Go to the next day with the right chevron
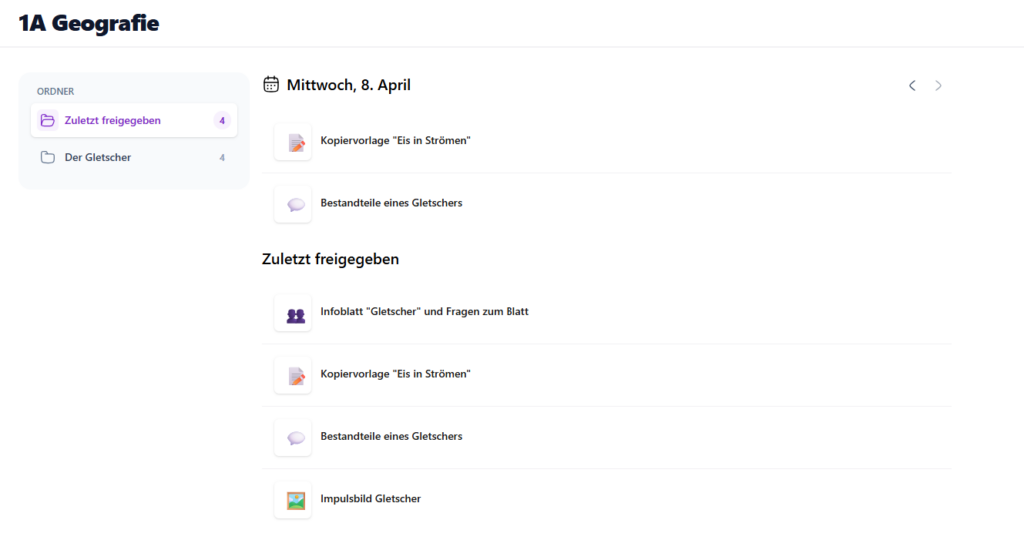Image resolution: width=1024 pixels, height=550 pixels. click(938, 86)
